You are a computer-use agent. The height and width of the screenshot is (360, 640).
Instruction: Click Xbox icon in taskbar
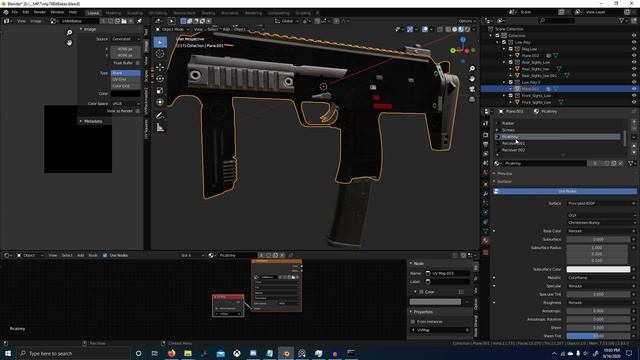click(237, 353)
